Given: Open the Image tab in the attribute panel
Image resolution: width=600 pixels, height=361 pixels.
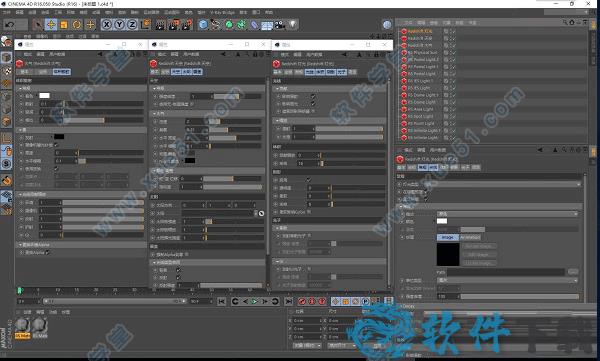Looking at the screenshot, I should tap(448, 238).
